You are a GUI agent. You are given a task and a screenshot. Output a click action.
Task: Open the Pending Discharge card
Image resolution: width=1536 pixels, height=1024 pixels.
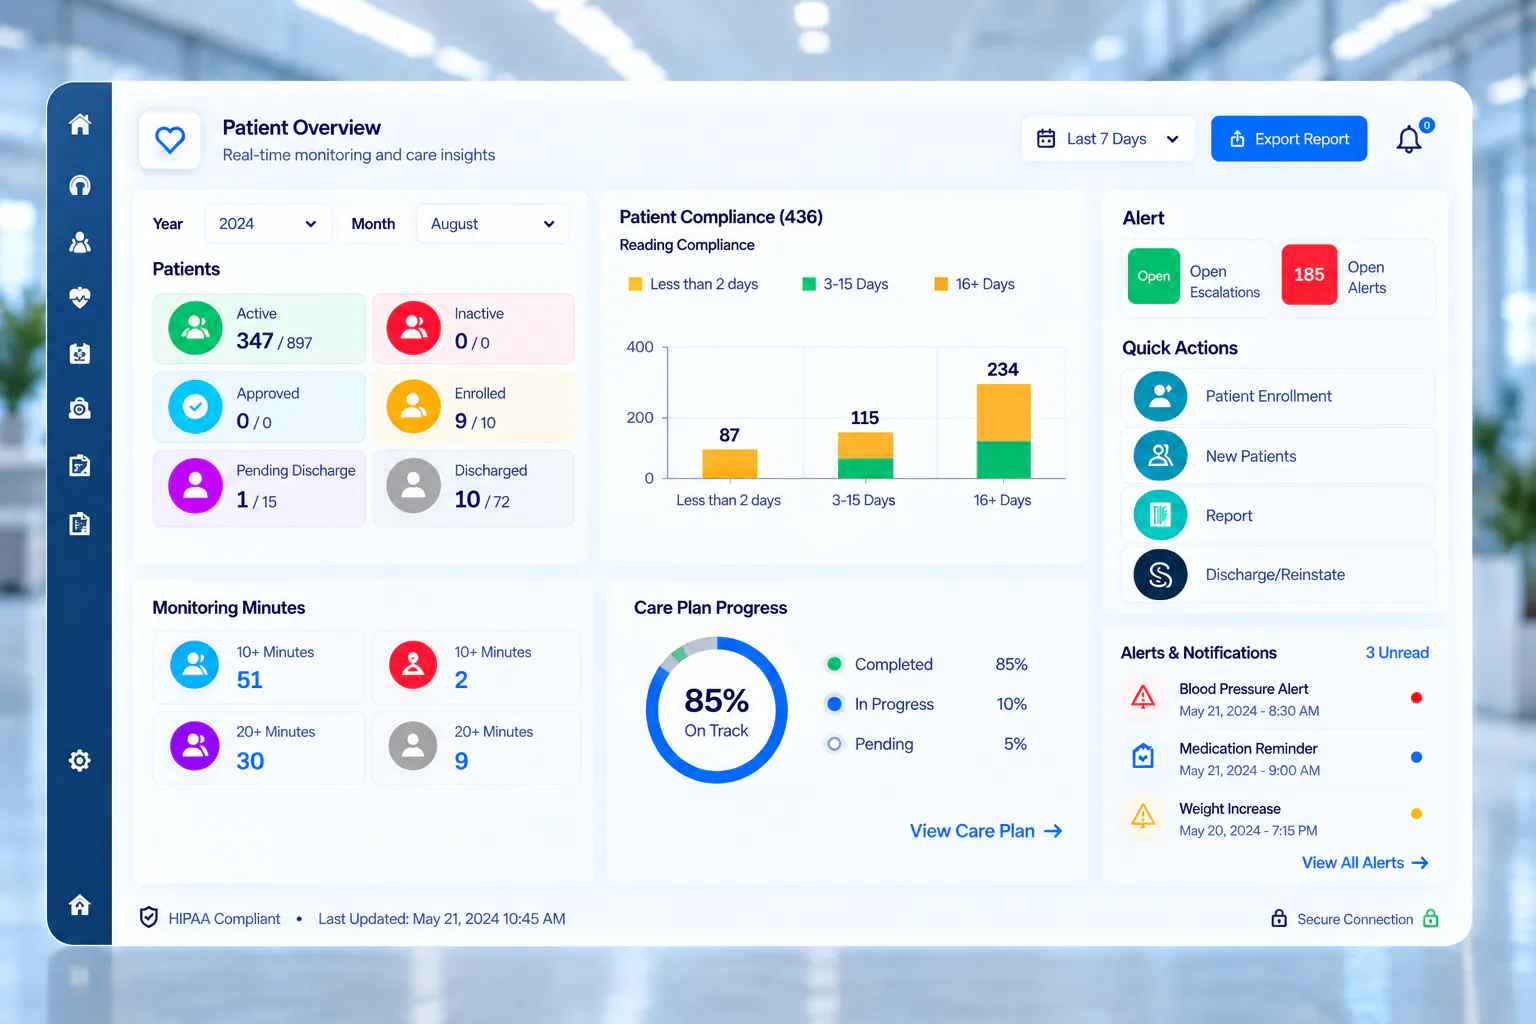tap(259, 487)
